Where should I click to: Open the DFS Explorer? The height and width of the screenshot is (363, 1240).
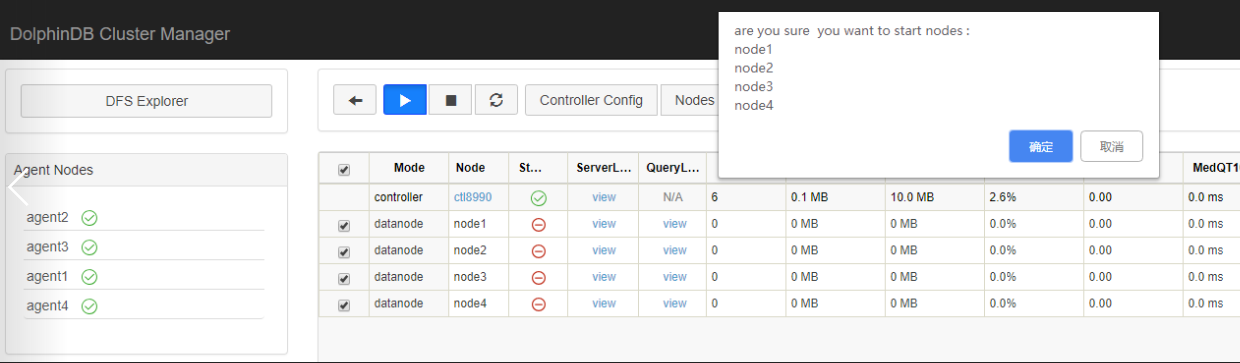[147, 101]
